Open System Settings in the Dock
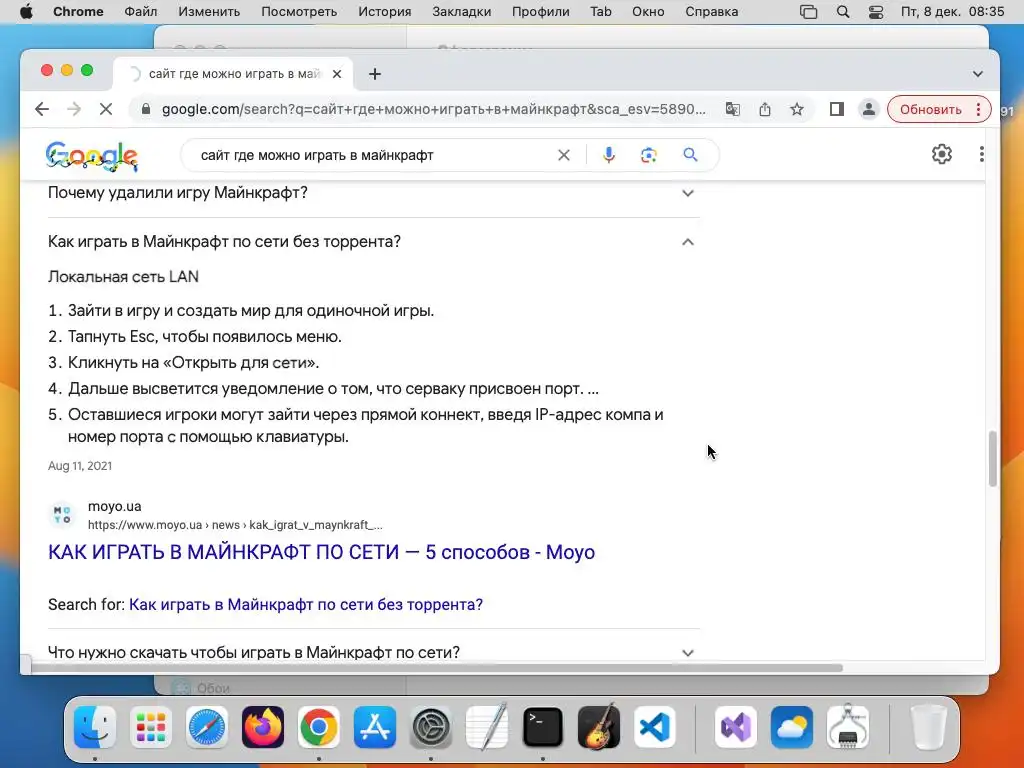 point(431,727)
